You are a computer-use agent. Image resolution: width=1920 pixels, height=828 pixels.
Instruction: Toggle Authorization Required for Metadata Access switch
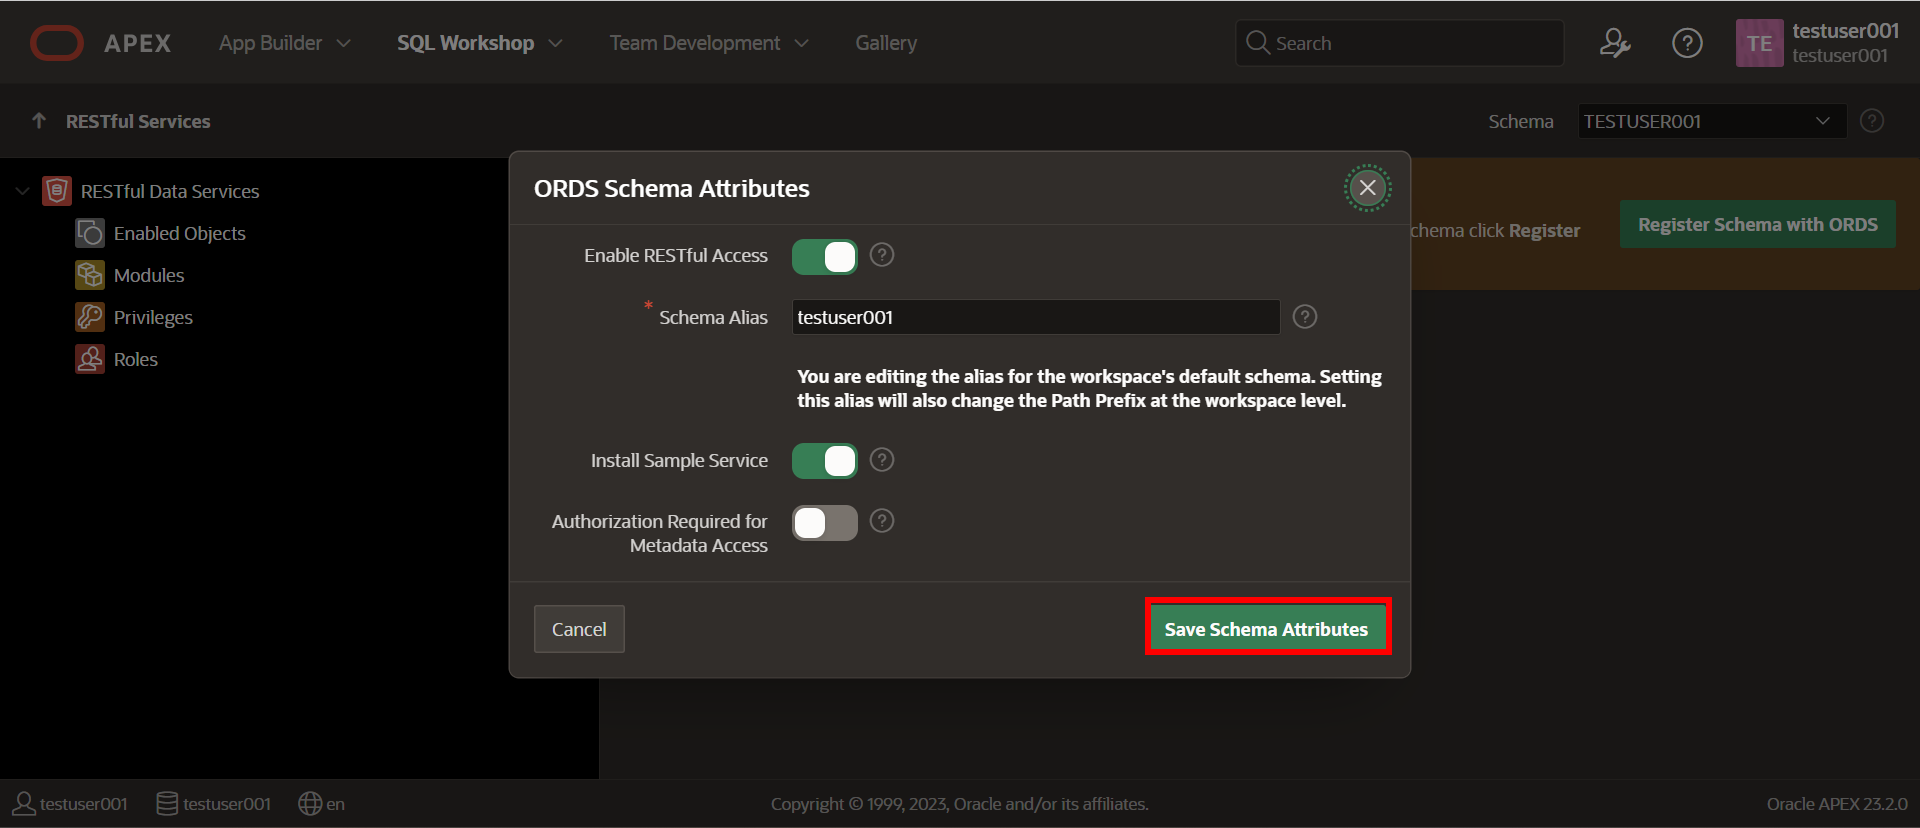(825, 523)
